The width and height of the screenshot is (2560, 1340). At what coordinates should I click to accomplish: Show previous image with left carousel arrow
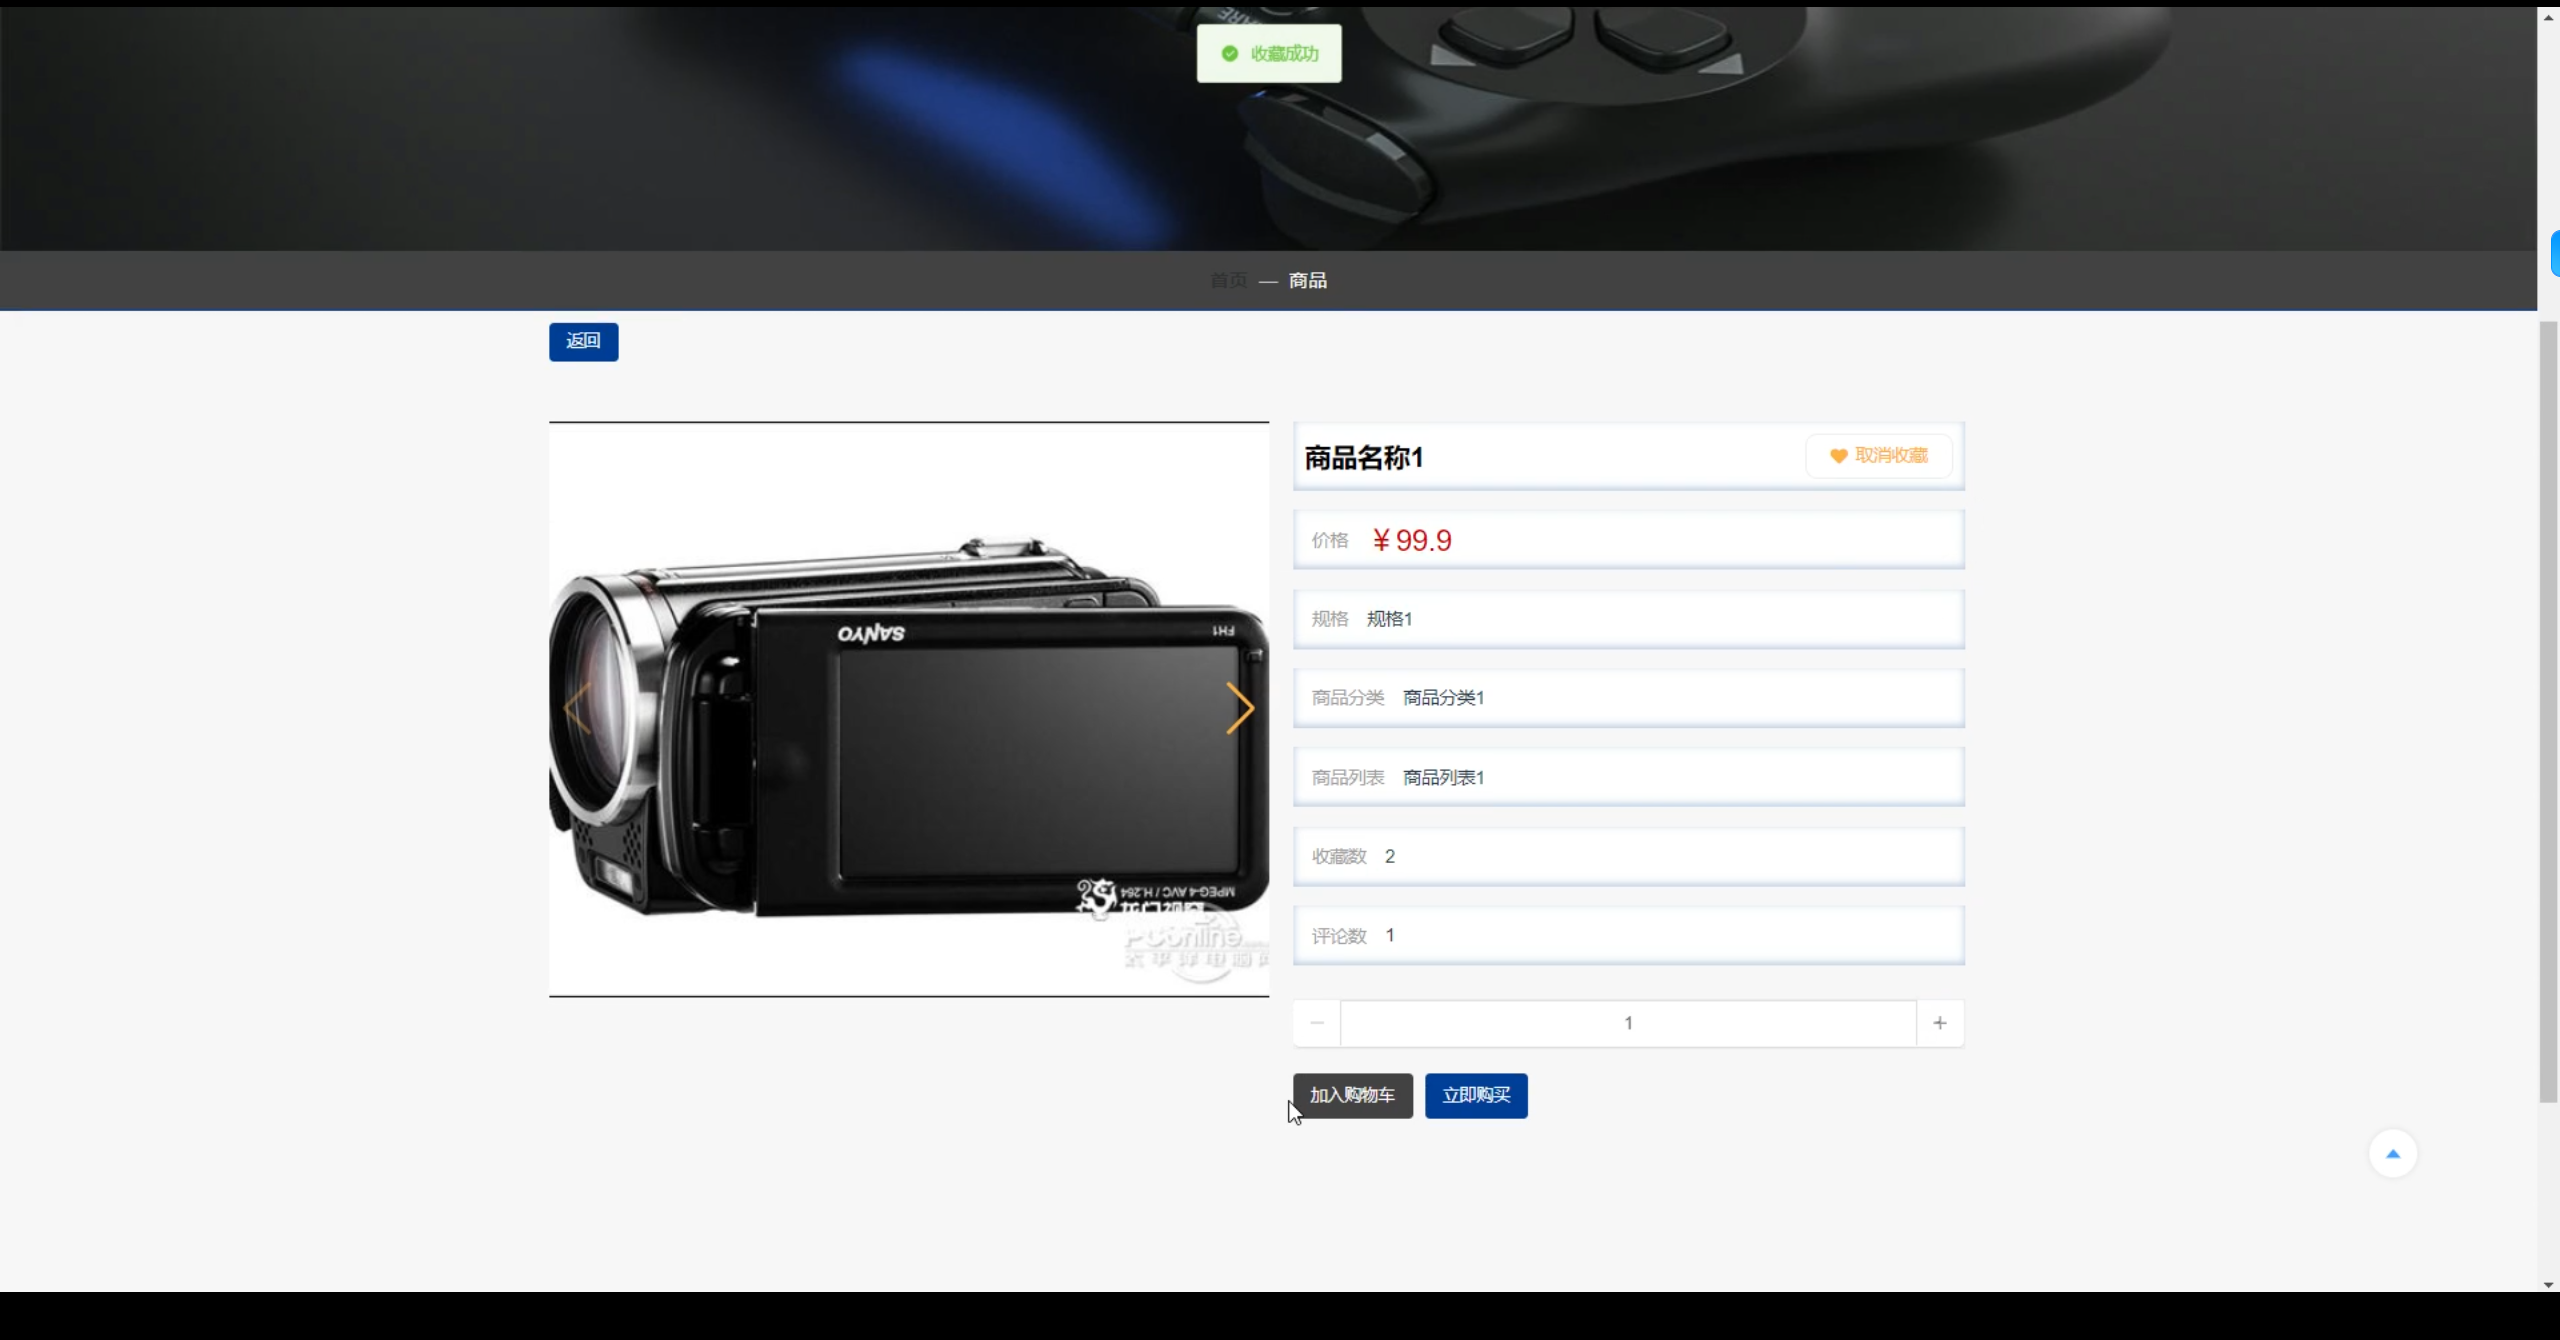(578, 709)
